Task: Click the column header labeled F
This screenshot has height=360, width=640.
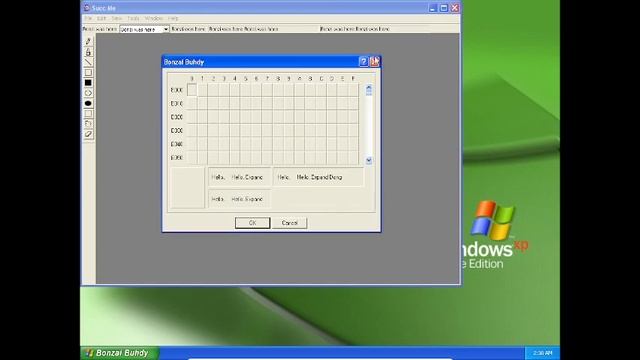Action: point(353,78)
